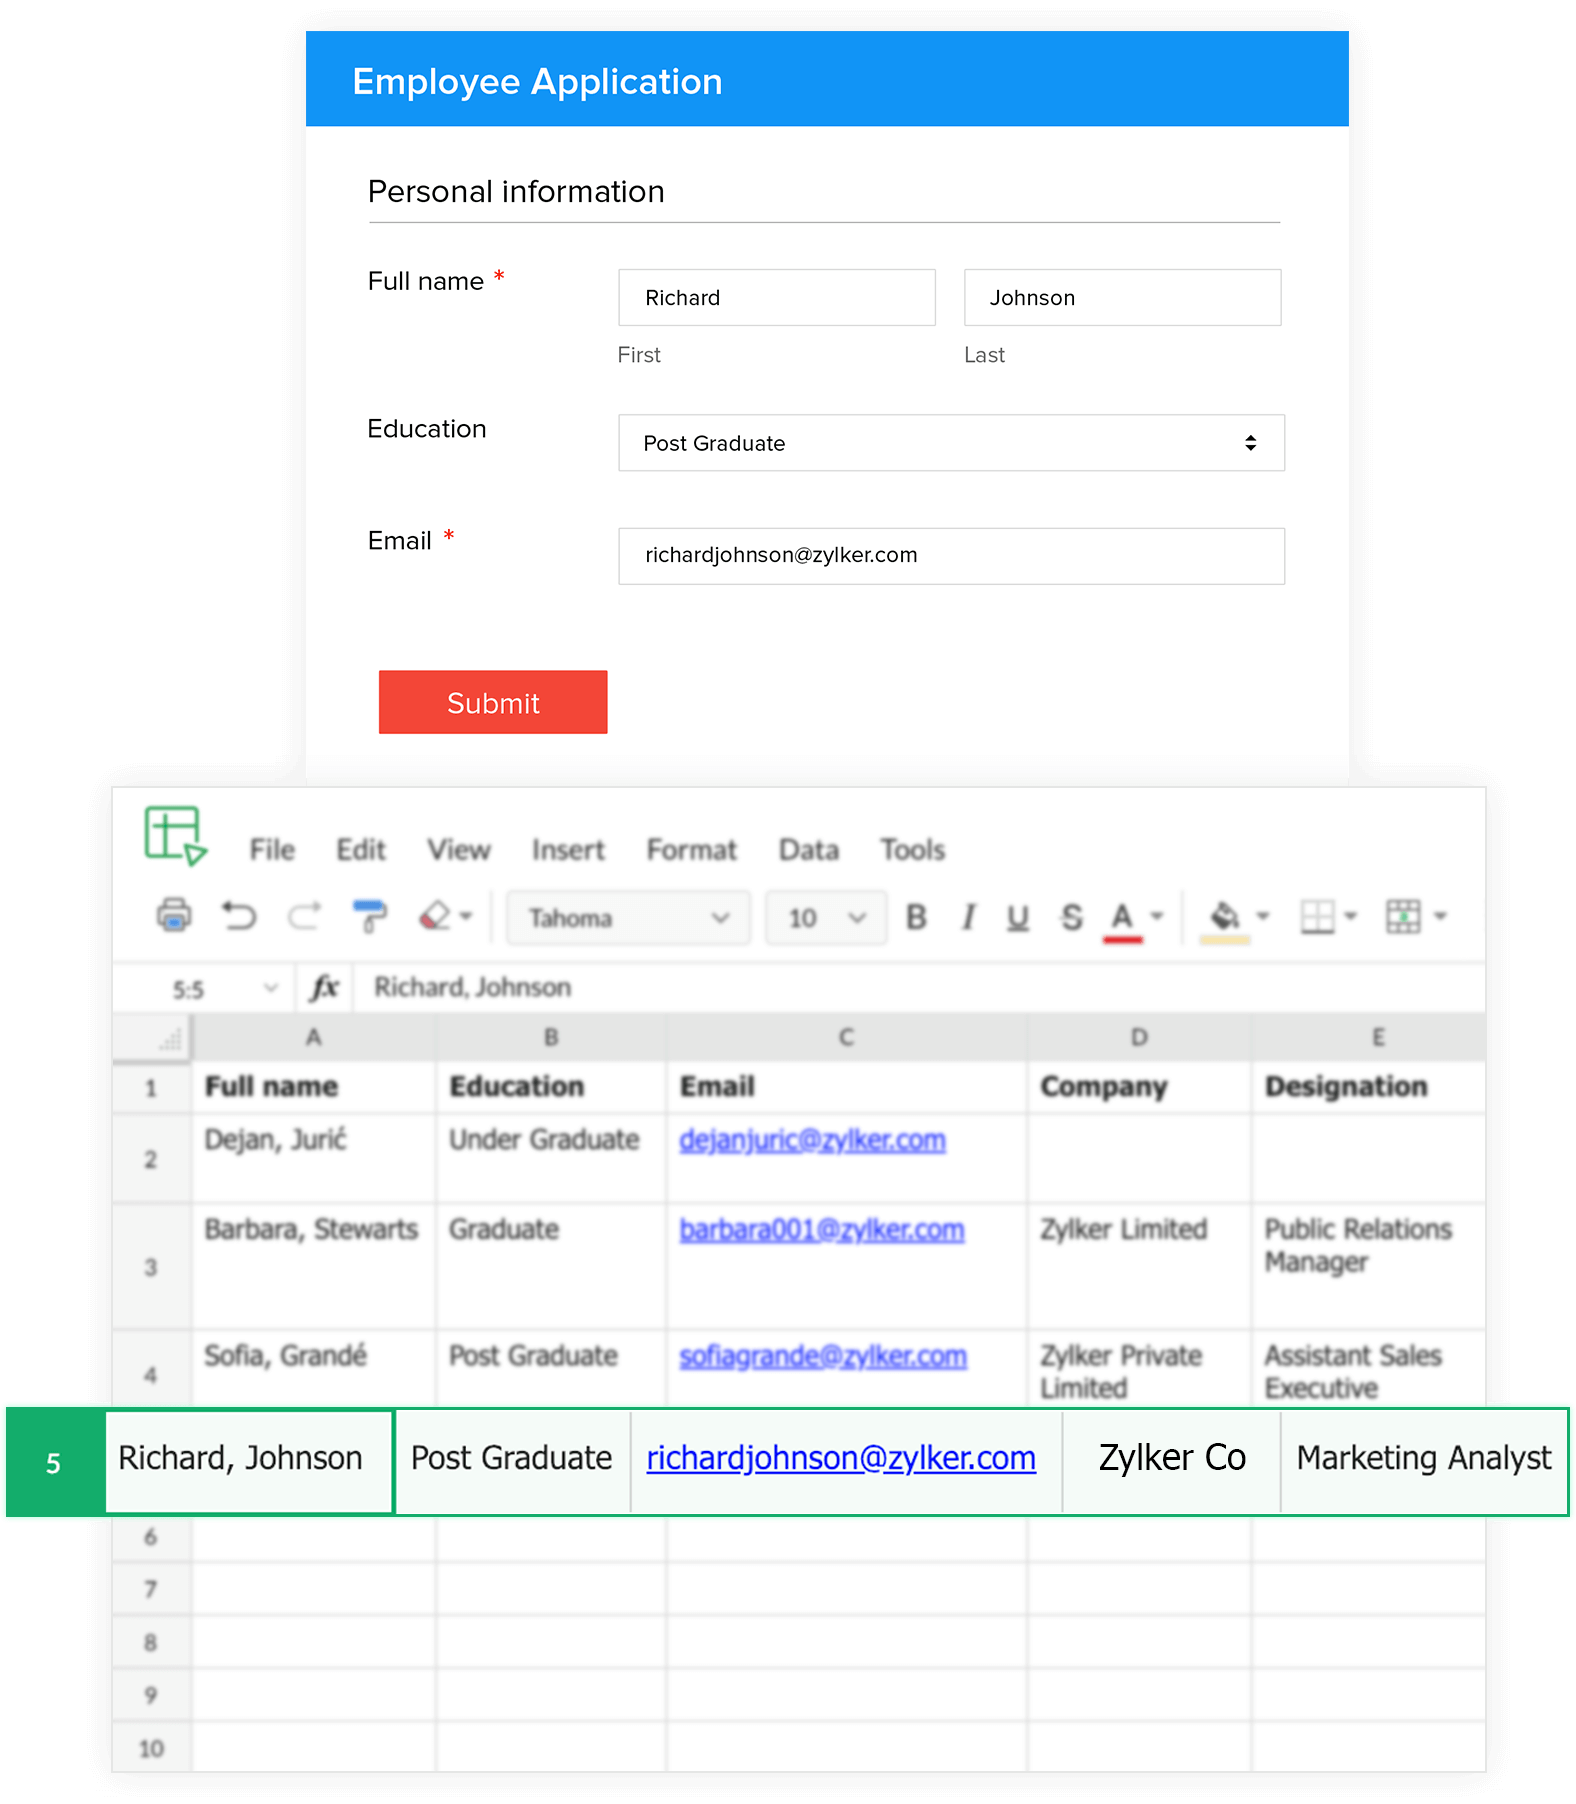Click the Clear formatting eraser icon
Screen dimensions: 1576x1804
point(434,916)
